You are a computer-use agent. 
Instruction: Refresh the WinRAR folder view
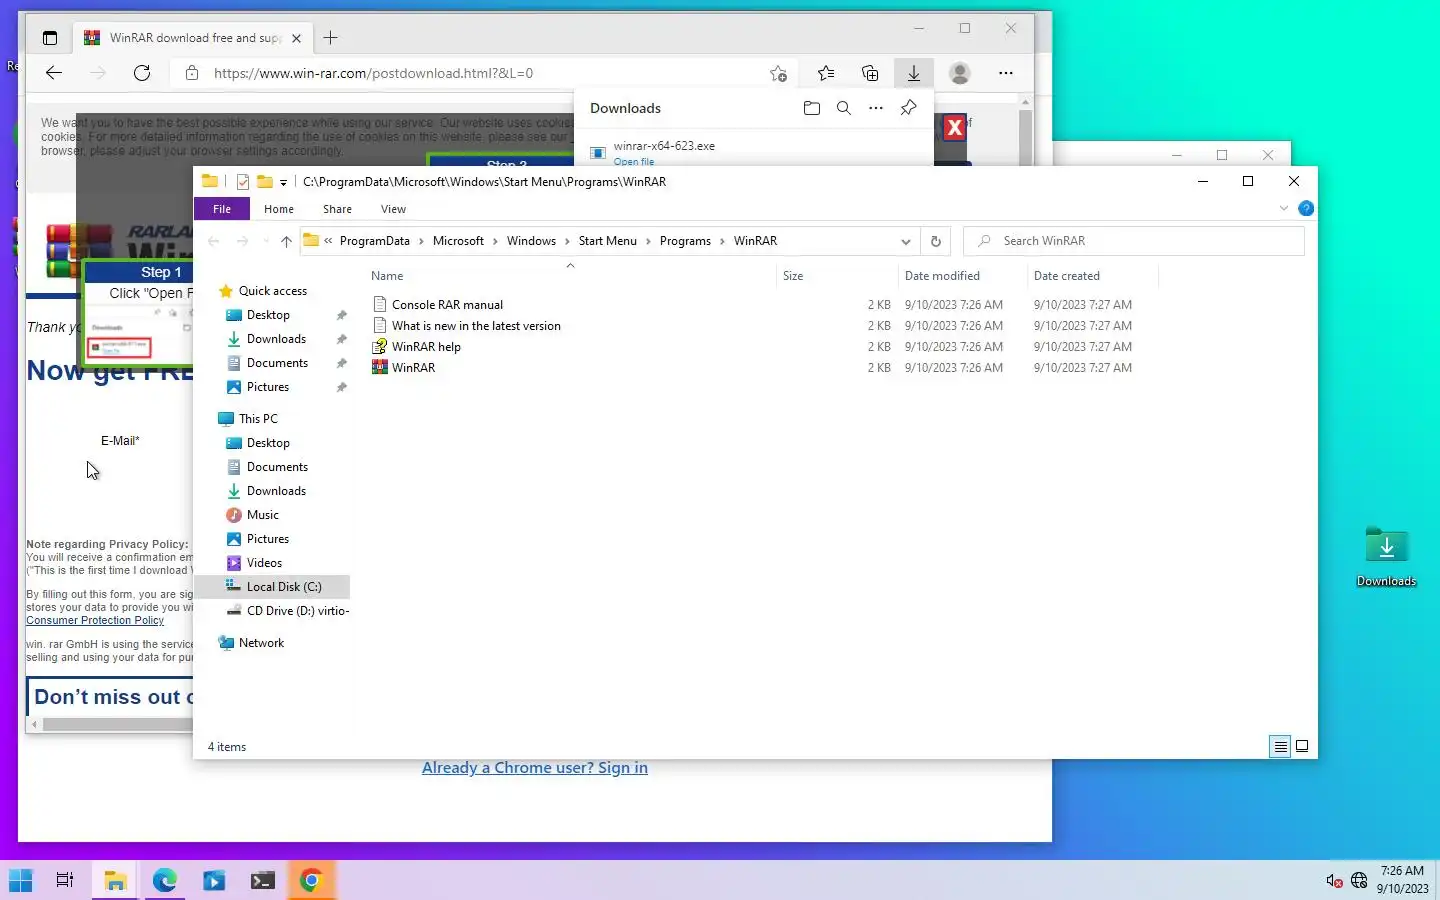tap(936, 241)
